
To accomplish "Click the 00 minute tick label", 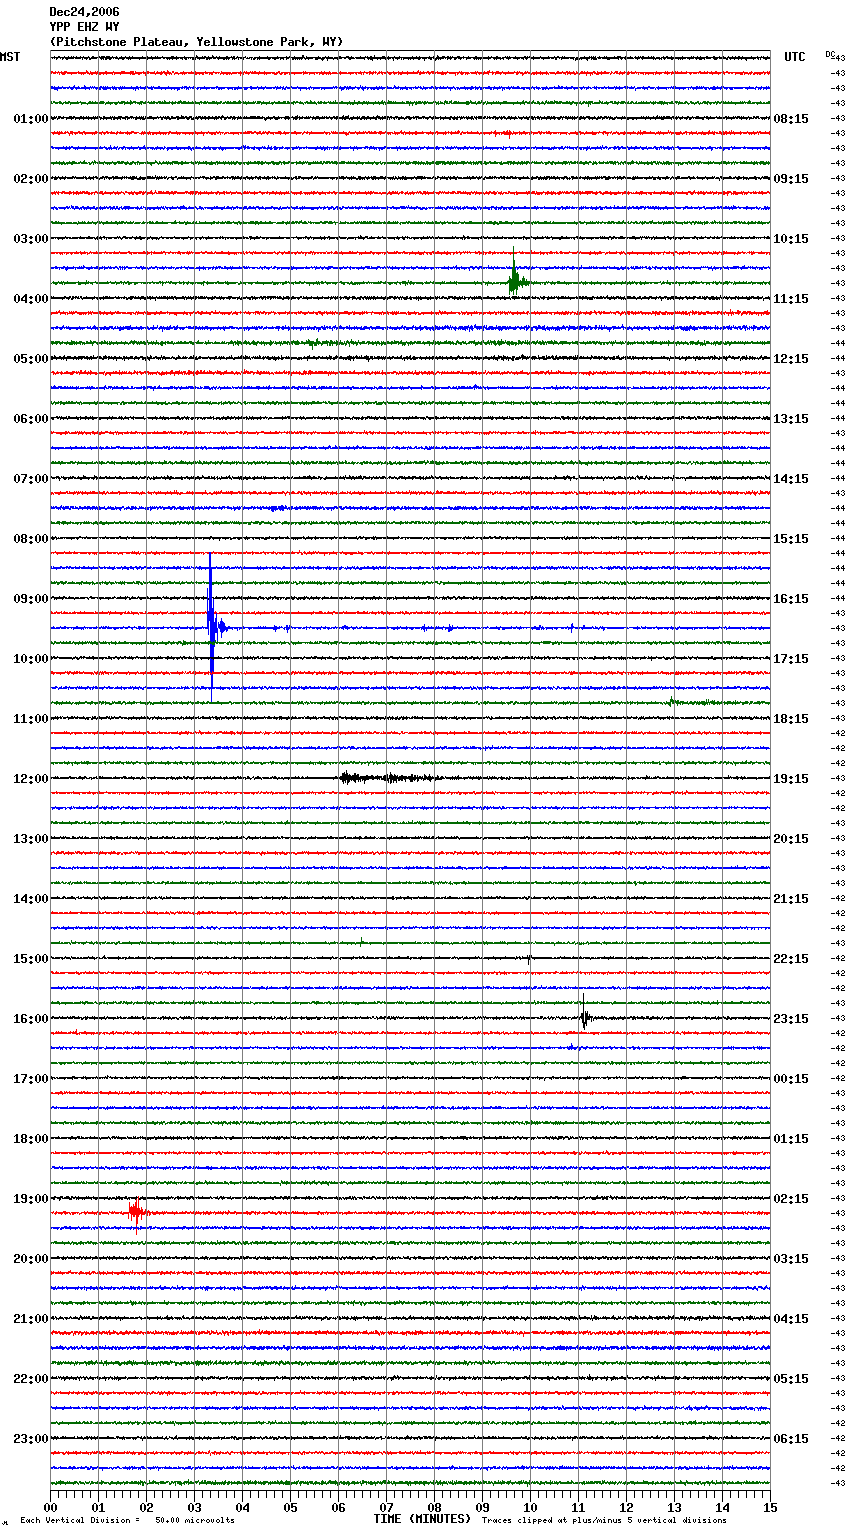I will (50, 1508).
